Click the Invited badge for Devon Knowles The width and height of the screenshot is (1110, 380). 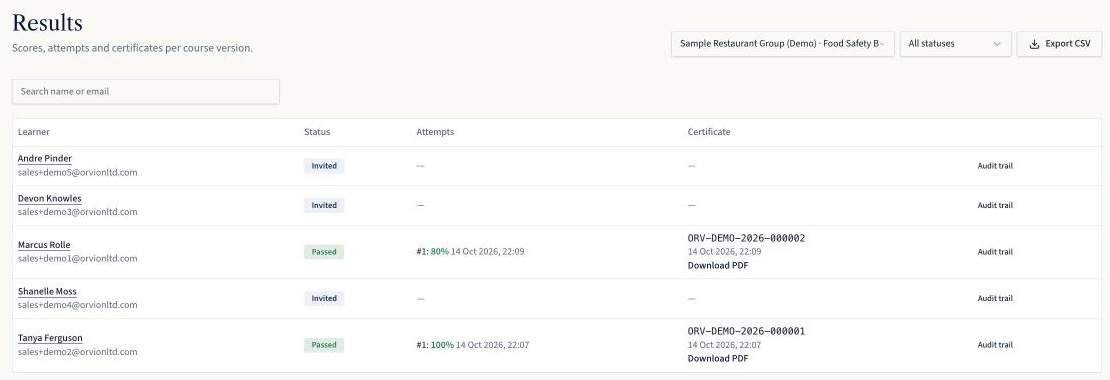click(324, 205)
